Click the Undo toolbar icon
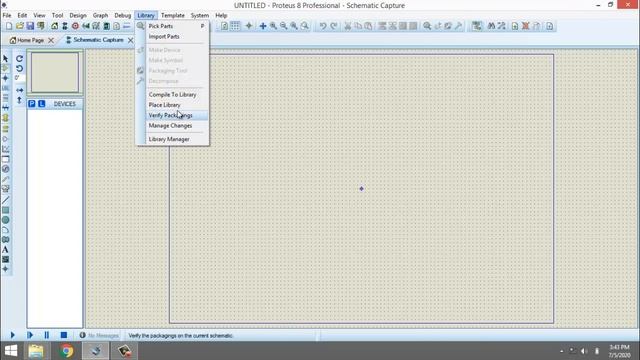The width and height of the screenshot is (640, 360). tap(322, 26)
